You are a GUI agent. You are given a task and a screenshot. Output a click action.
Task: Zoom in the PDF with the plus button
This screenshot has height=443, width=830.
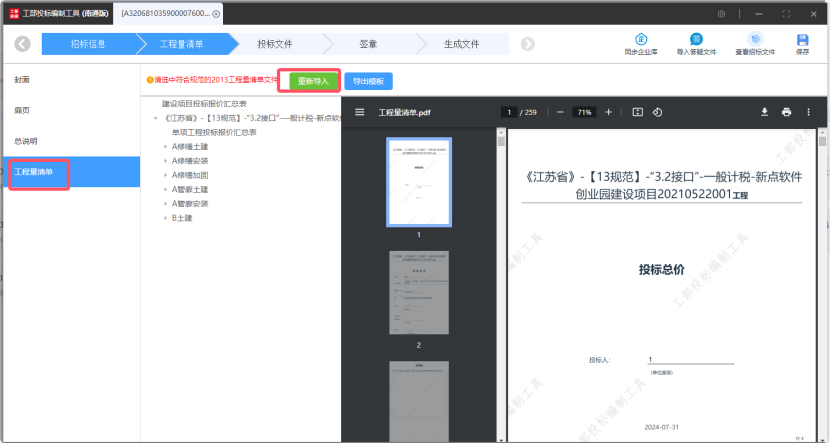[x=608, y=112]
